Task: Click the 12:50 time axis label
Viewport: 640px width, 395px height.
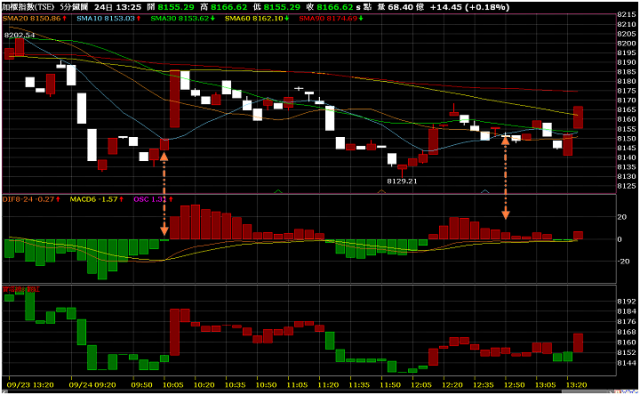Action: (514, 385)
